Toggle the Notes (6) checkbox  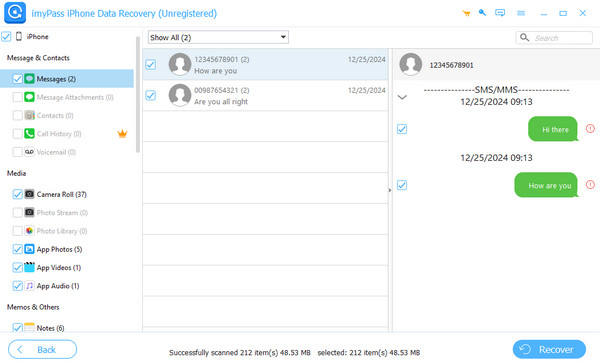coord(17,328)
